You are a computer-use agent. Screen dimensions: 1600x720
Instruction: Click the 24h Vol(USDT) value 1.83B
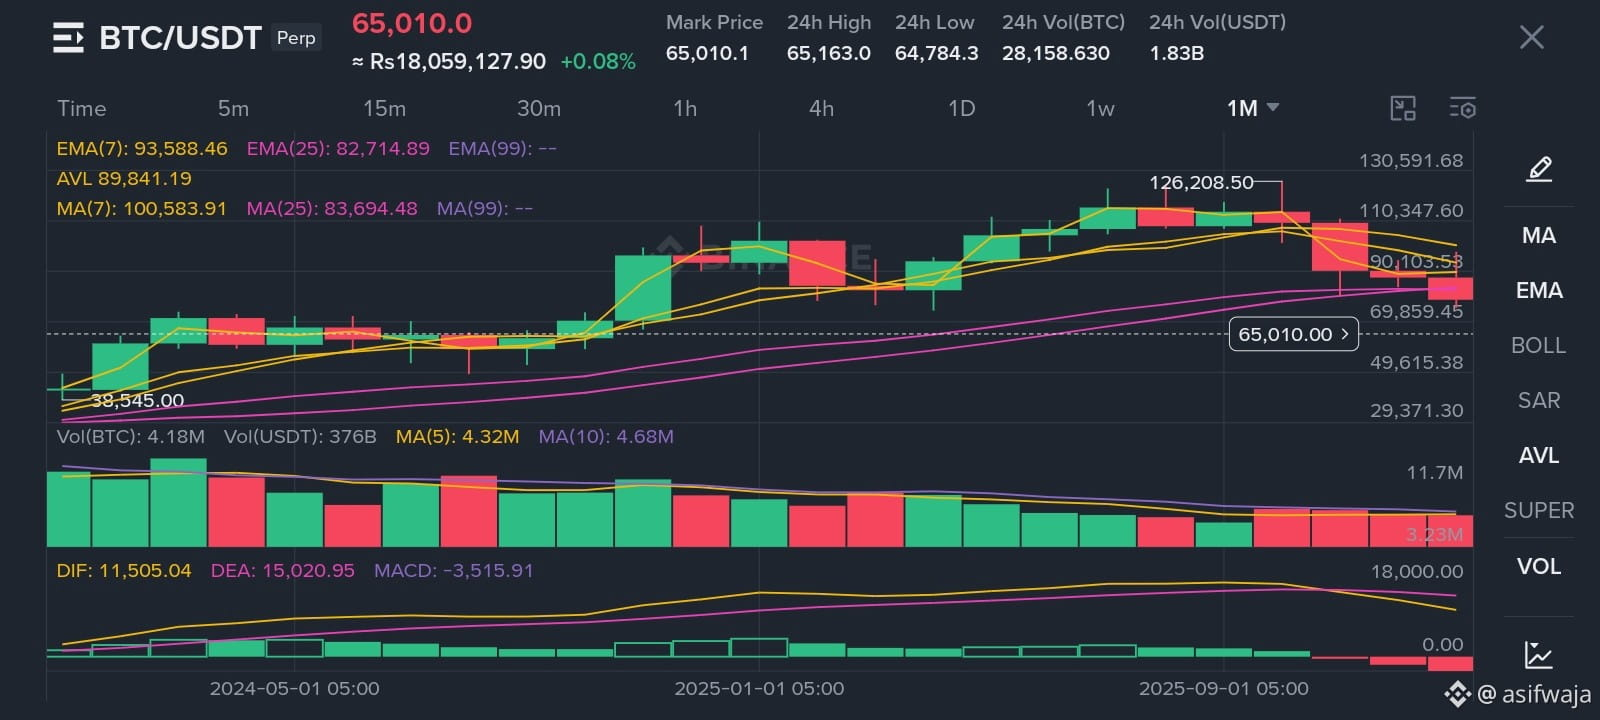(x=1176, y=53)
